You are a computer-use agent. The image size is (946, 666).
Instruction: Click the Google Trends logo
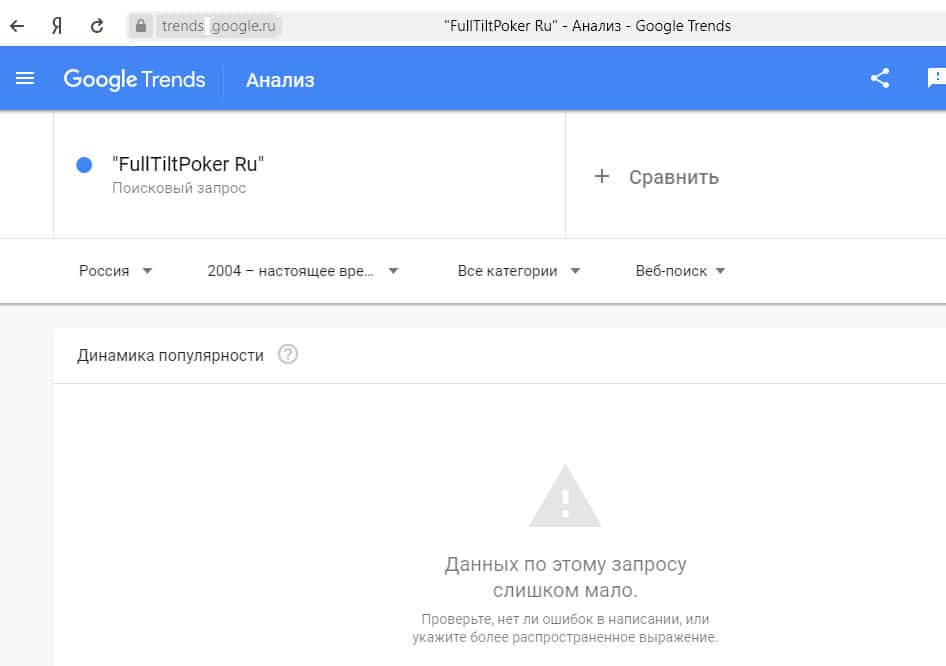(x=134, y=79)
